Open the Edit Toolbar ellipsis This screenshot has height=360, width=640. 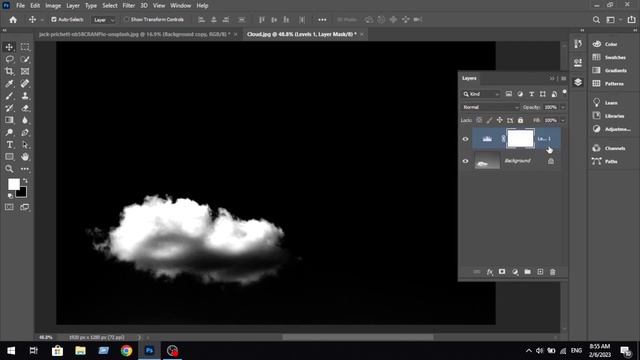(x=25, y=169)
